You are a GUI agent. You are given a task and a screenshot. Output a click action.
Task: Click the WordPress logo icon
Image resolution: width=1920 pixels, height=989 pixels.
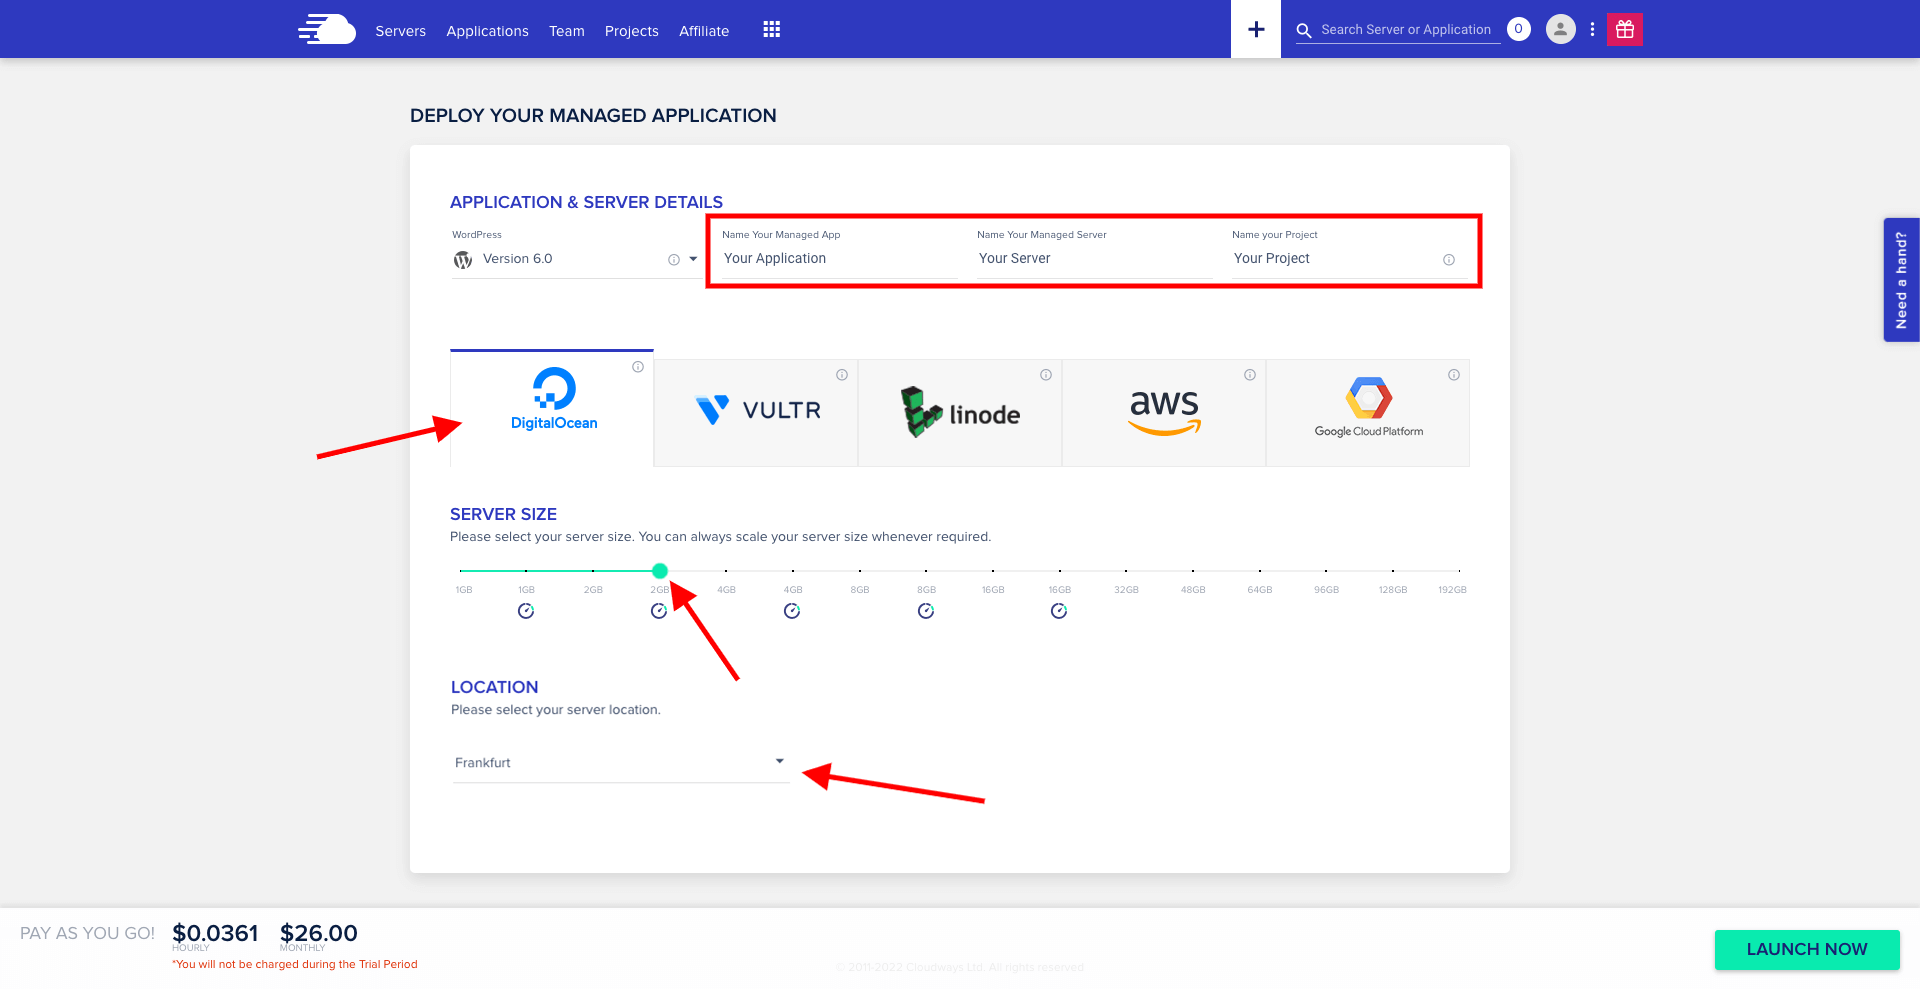pos(463,259)
